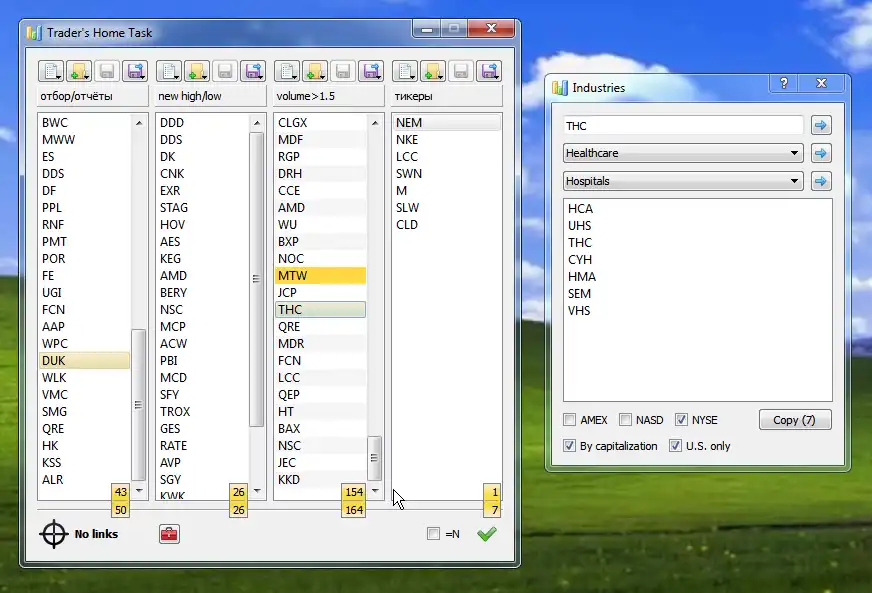Click arrow button next to THC field
872x593 pixels.
click(x=821, y=125)
